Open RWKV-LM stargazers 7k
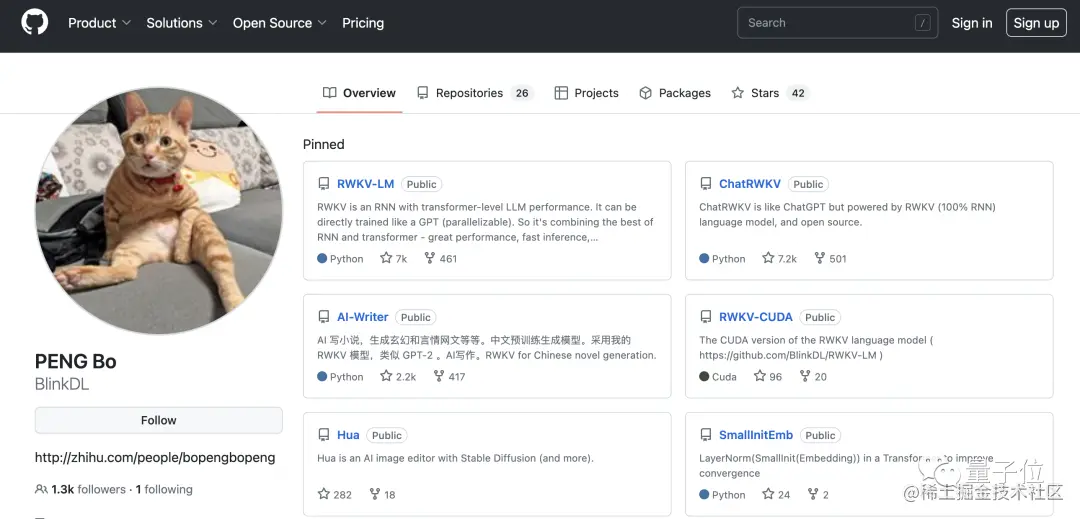Viewport: 1080px width, 519px height. (394, 258)
